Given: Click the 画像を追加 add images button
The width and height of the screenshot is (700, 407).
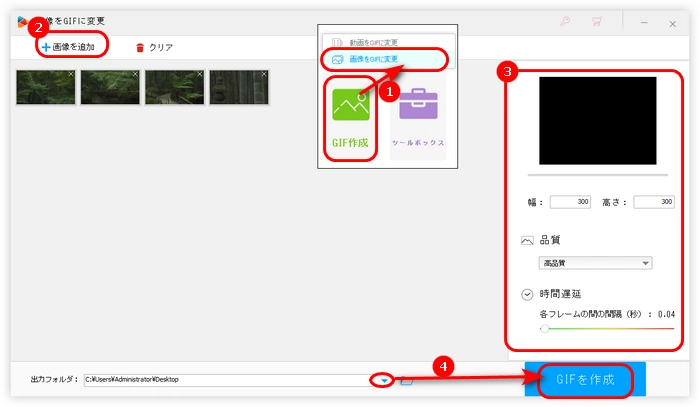Looking at the screenshot, I should click(68, 47).
